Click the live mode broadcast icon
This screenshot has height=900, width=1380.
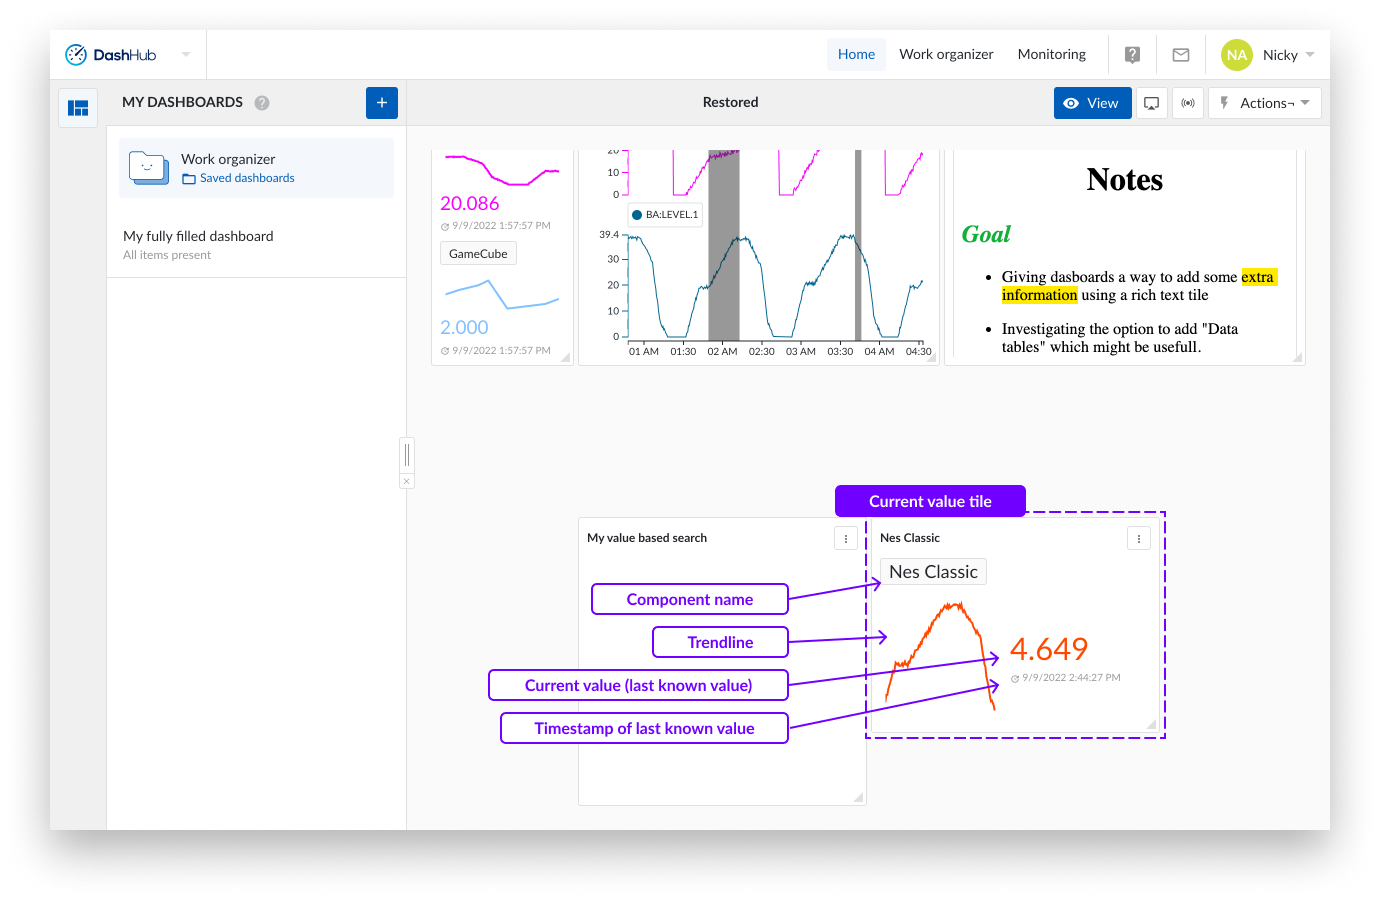coord(1188,103)
